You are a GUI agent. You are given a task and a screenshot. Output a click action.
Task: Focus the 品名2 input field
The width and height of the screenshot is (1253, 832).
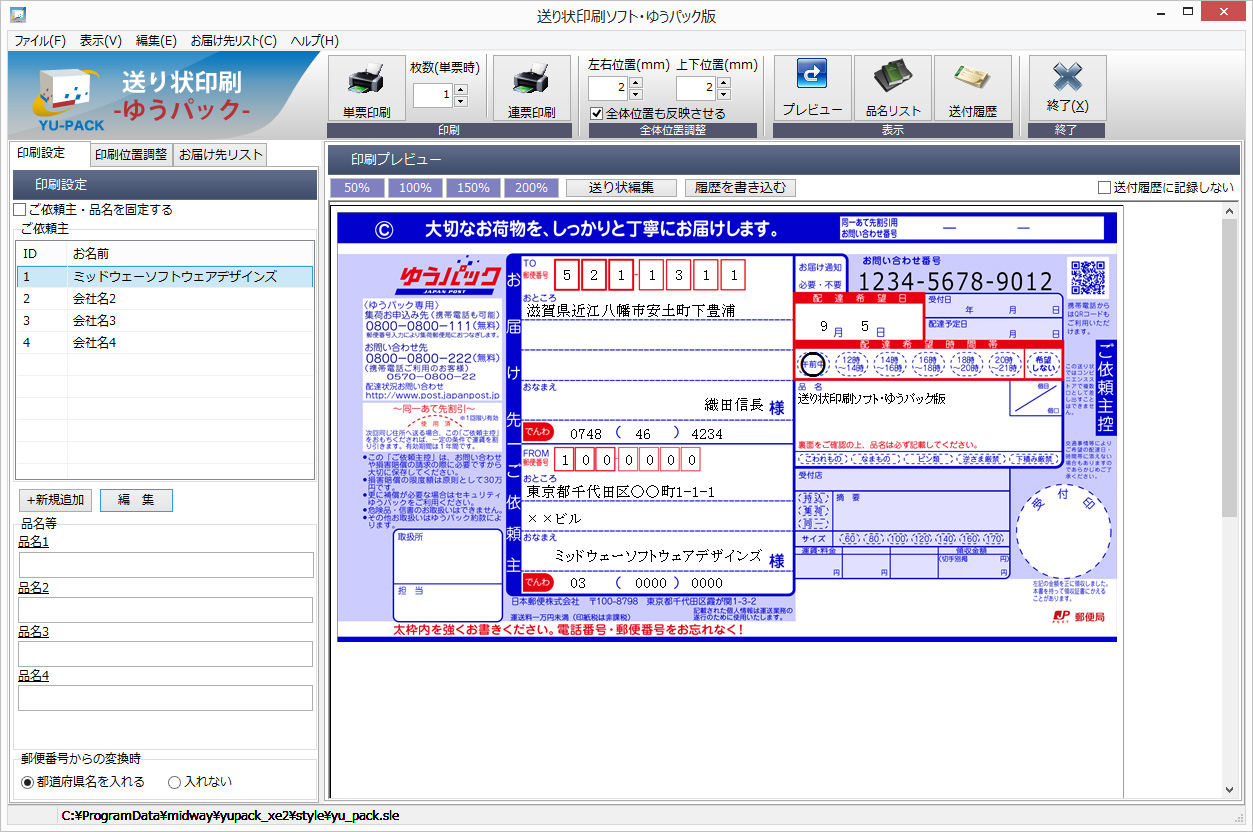coord(165,610)
